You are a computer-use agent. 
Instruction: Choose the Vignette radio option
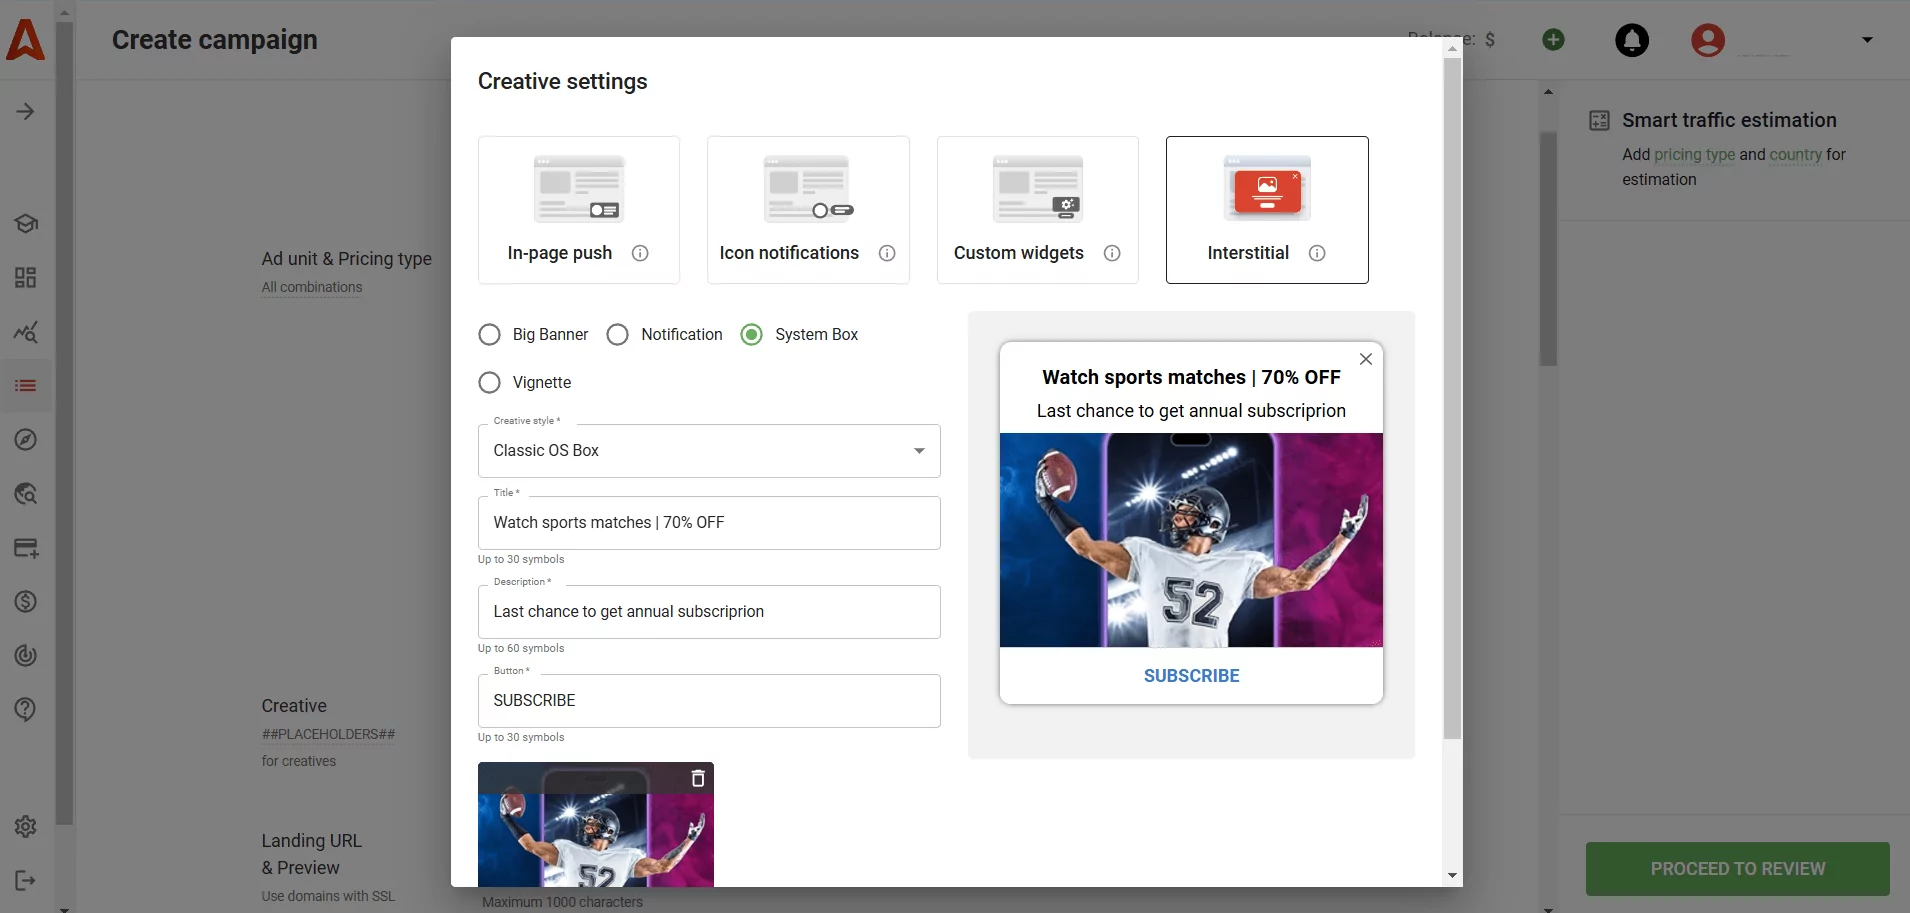coord(490,382)
